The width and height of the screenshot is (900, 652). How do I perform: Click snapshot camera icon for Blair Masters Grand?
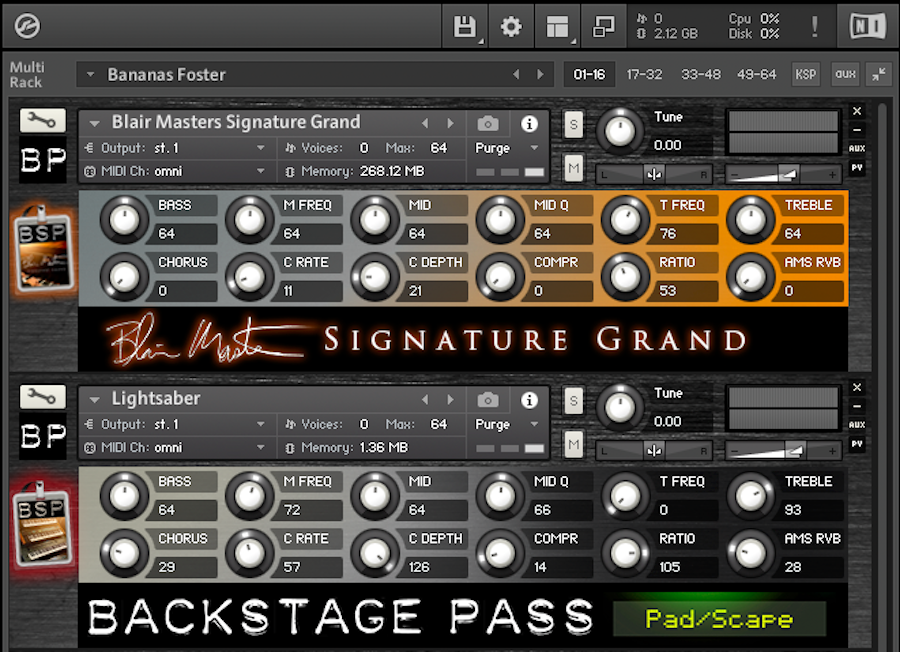point(488,123)
